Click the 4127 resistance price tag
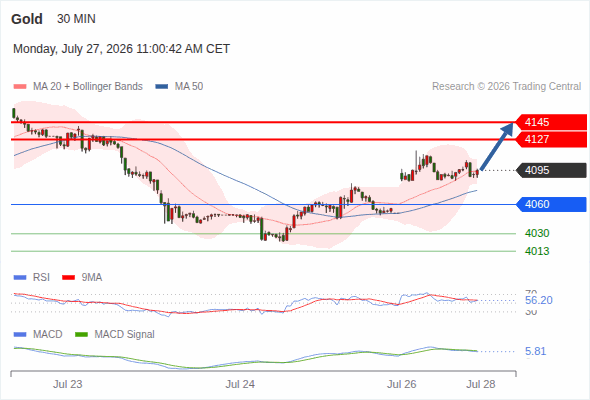Image resolution: width=590 pixels, height=400 pixels. (551, 139)
